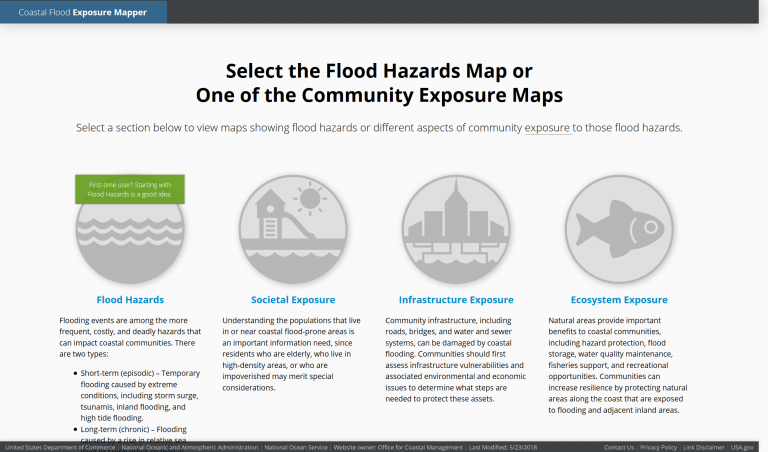Click the underlined word exposure in subtitle
The height and width of the screenshot is (452, 768).
pyautogui.click(x=547, y=128)
